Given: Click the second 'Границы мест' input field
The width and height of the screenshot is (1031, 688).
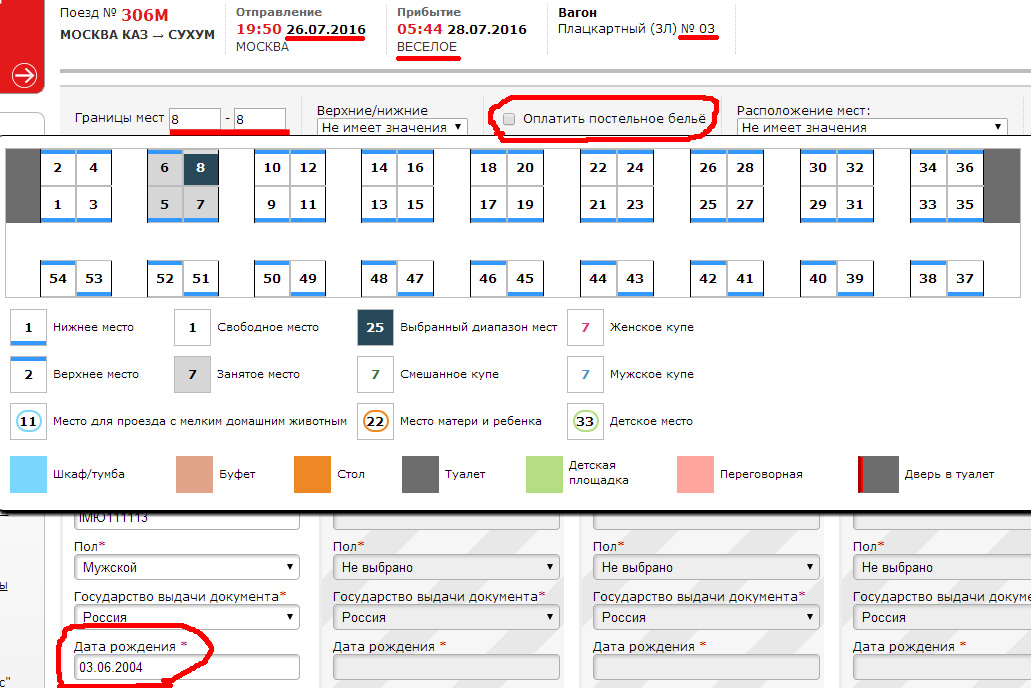Looking at the screenshot, I should click(260, 119).
